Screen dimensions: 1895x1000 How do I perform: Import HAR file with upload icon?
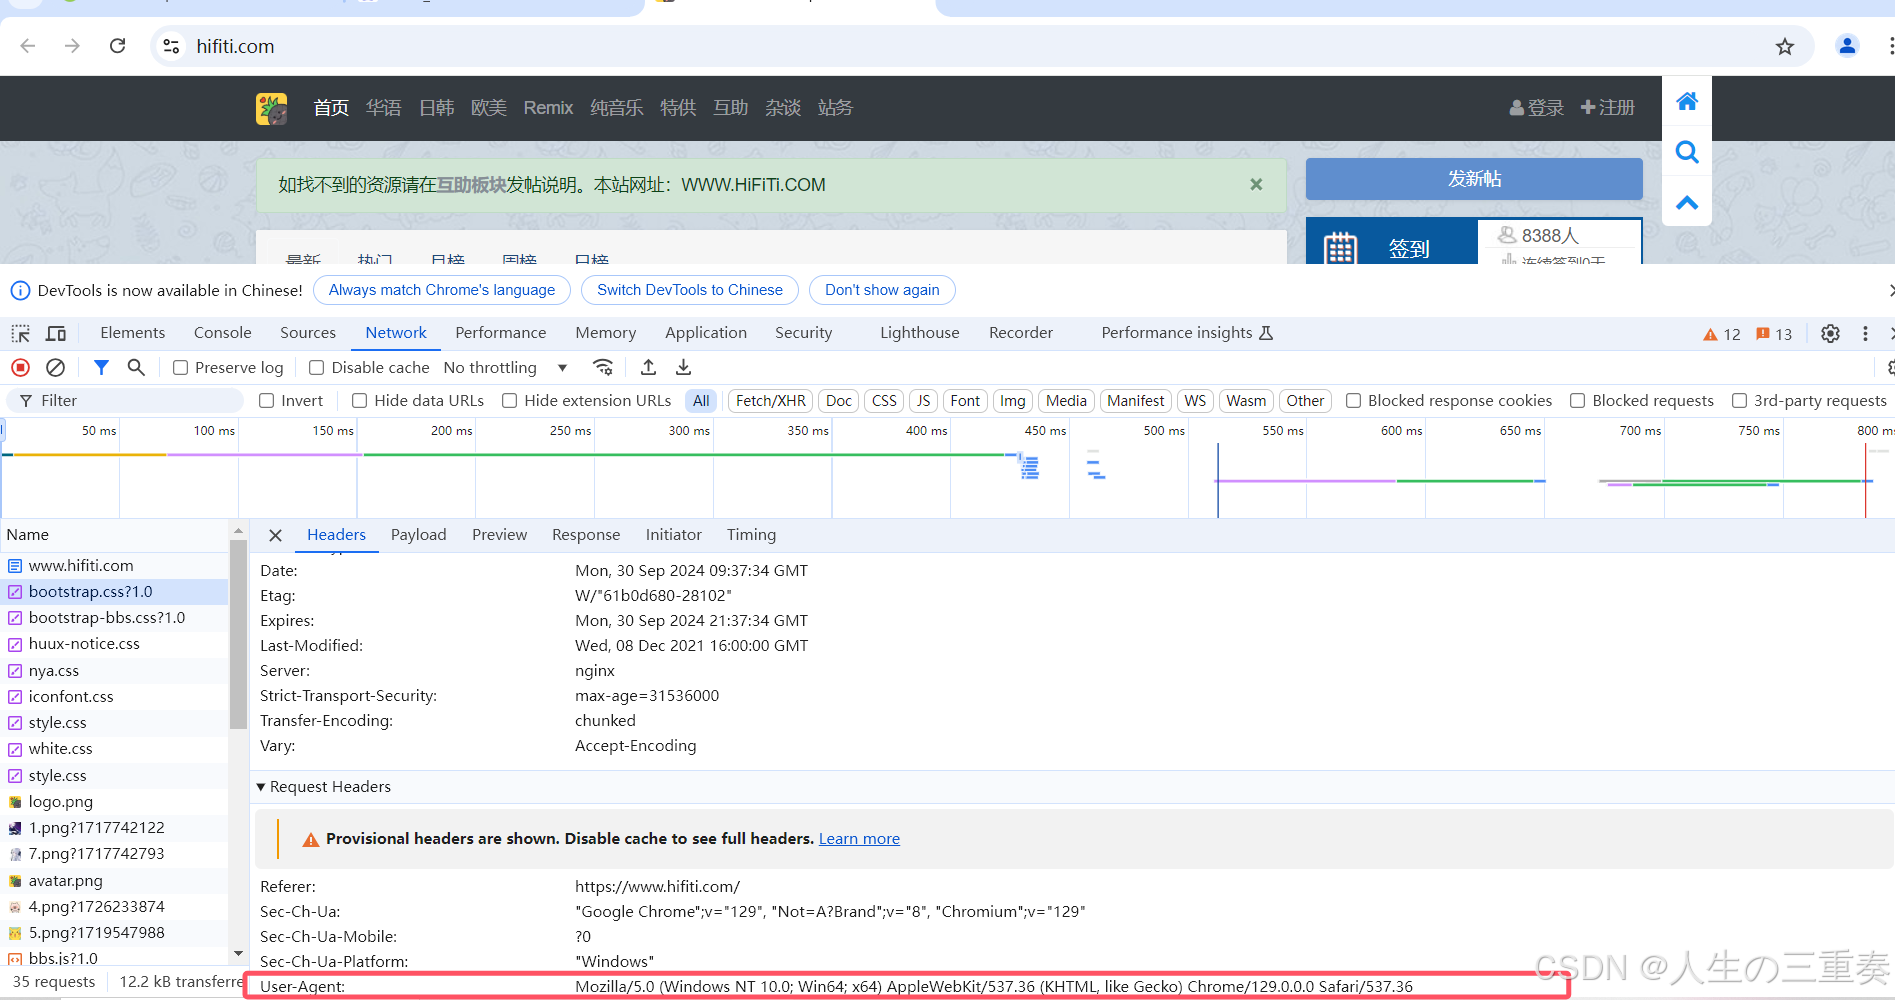(648, 368)
